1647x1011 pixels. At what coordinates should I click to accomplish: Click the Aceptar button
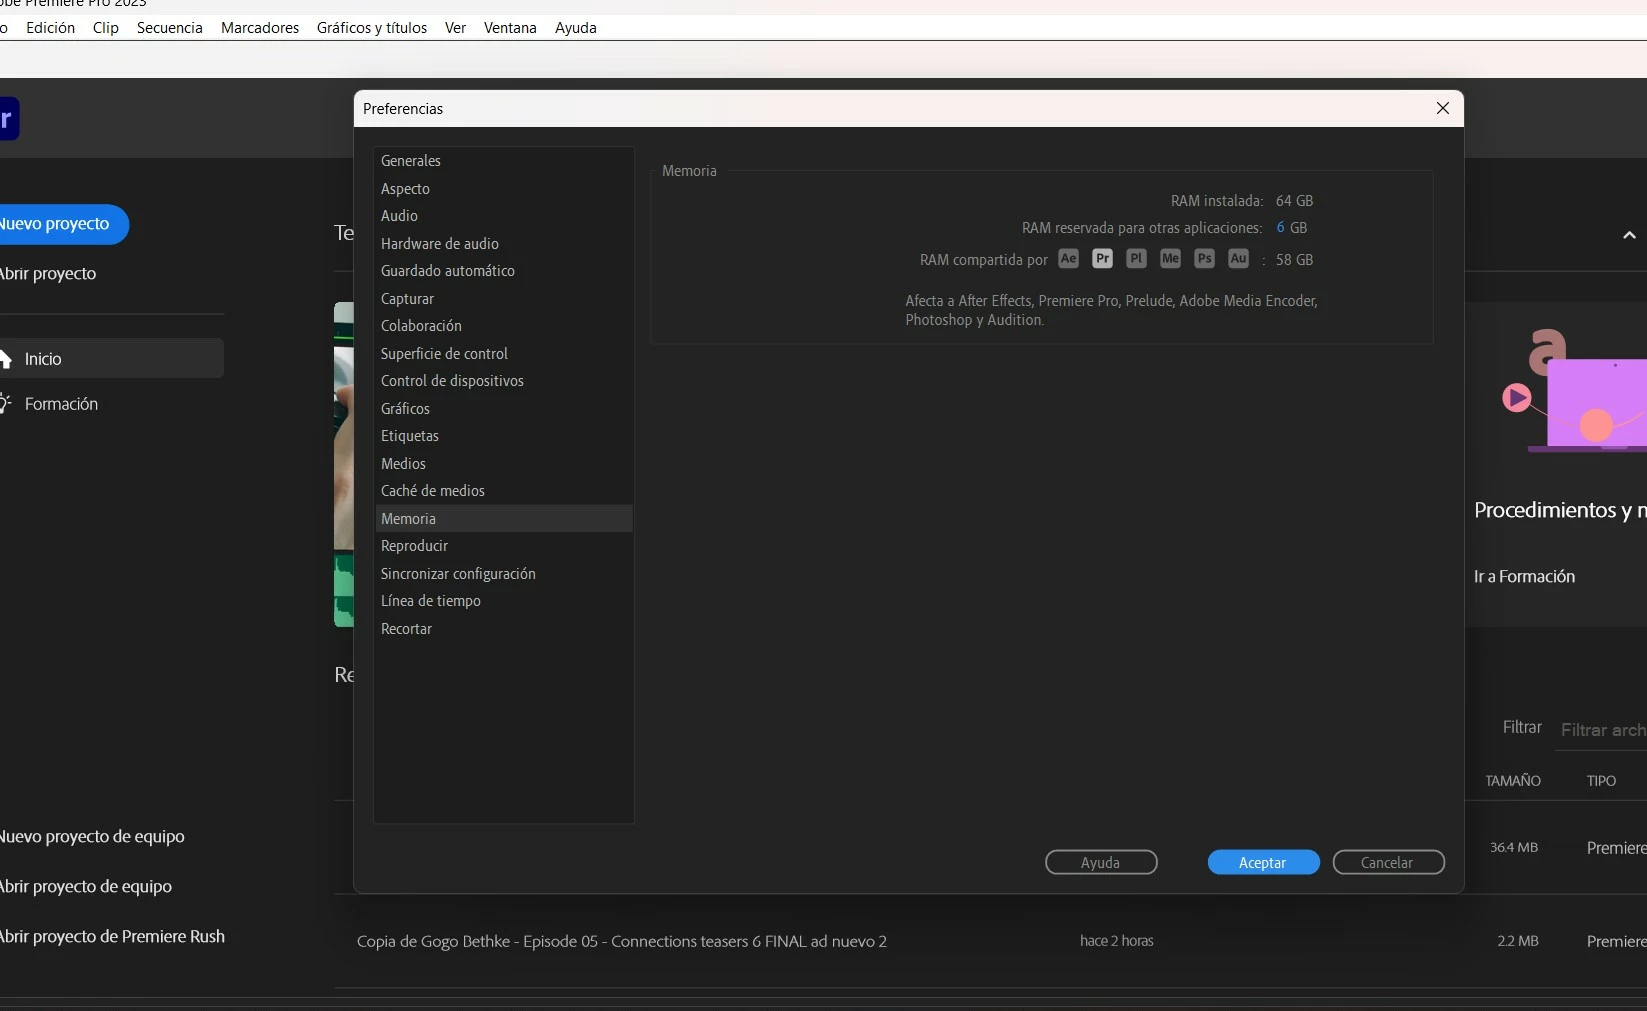(1263, 863)
